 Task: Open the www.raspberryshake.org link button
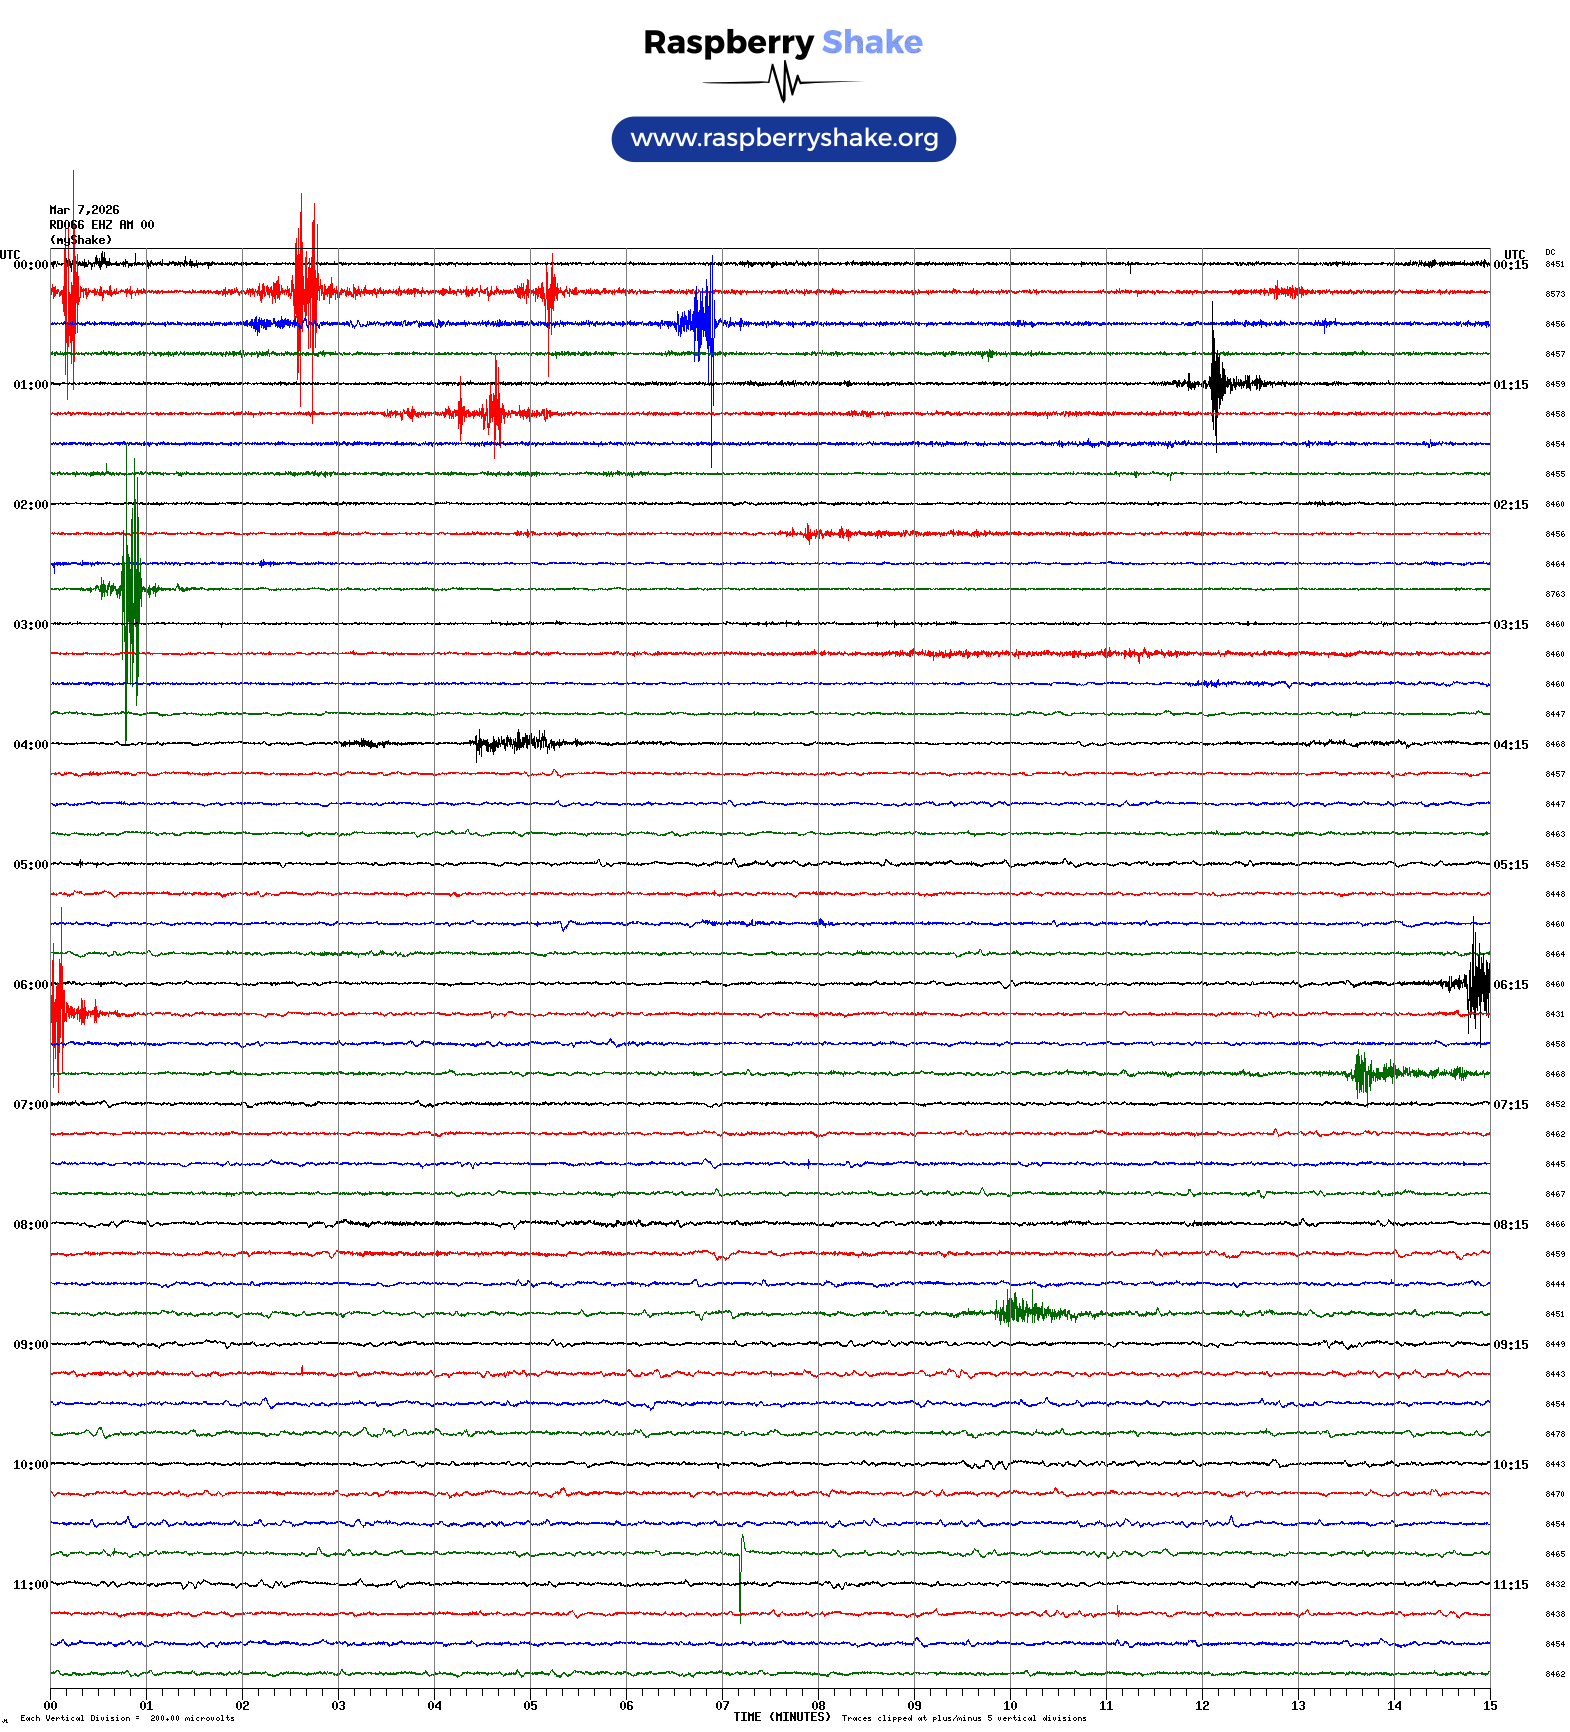click(x=783, y=139)
